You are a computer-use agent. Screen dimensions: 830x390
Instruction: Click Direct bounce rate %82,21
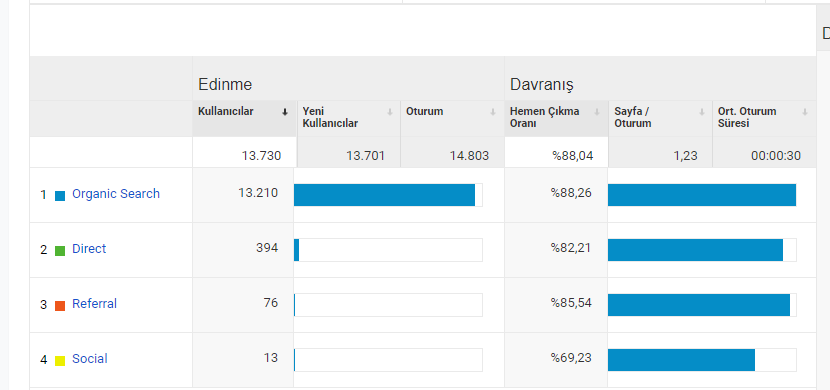(571, 248)
